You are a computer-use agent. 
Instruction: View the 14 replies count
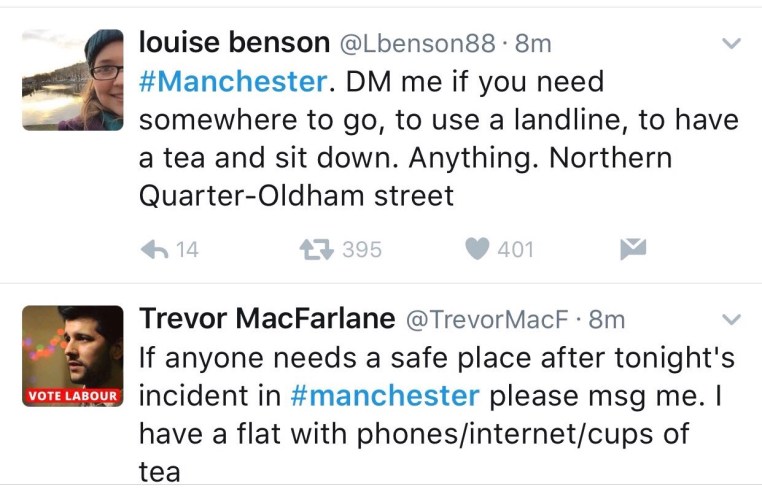point(187,250)
